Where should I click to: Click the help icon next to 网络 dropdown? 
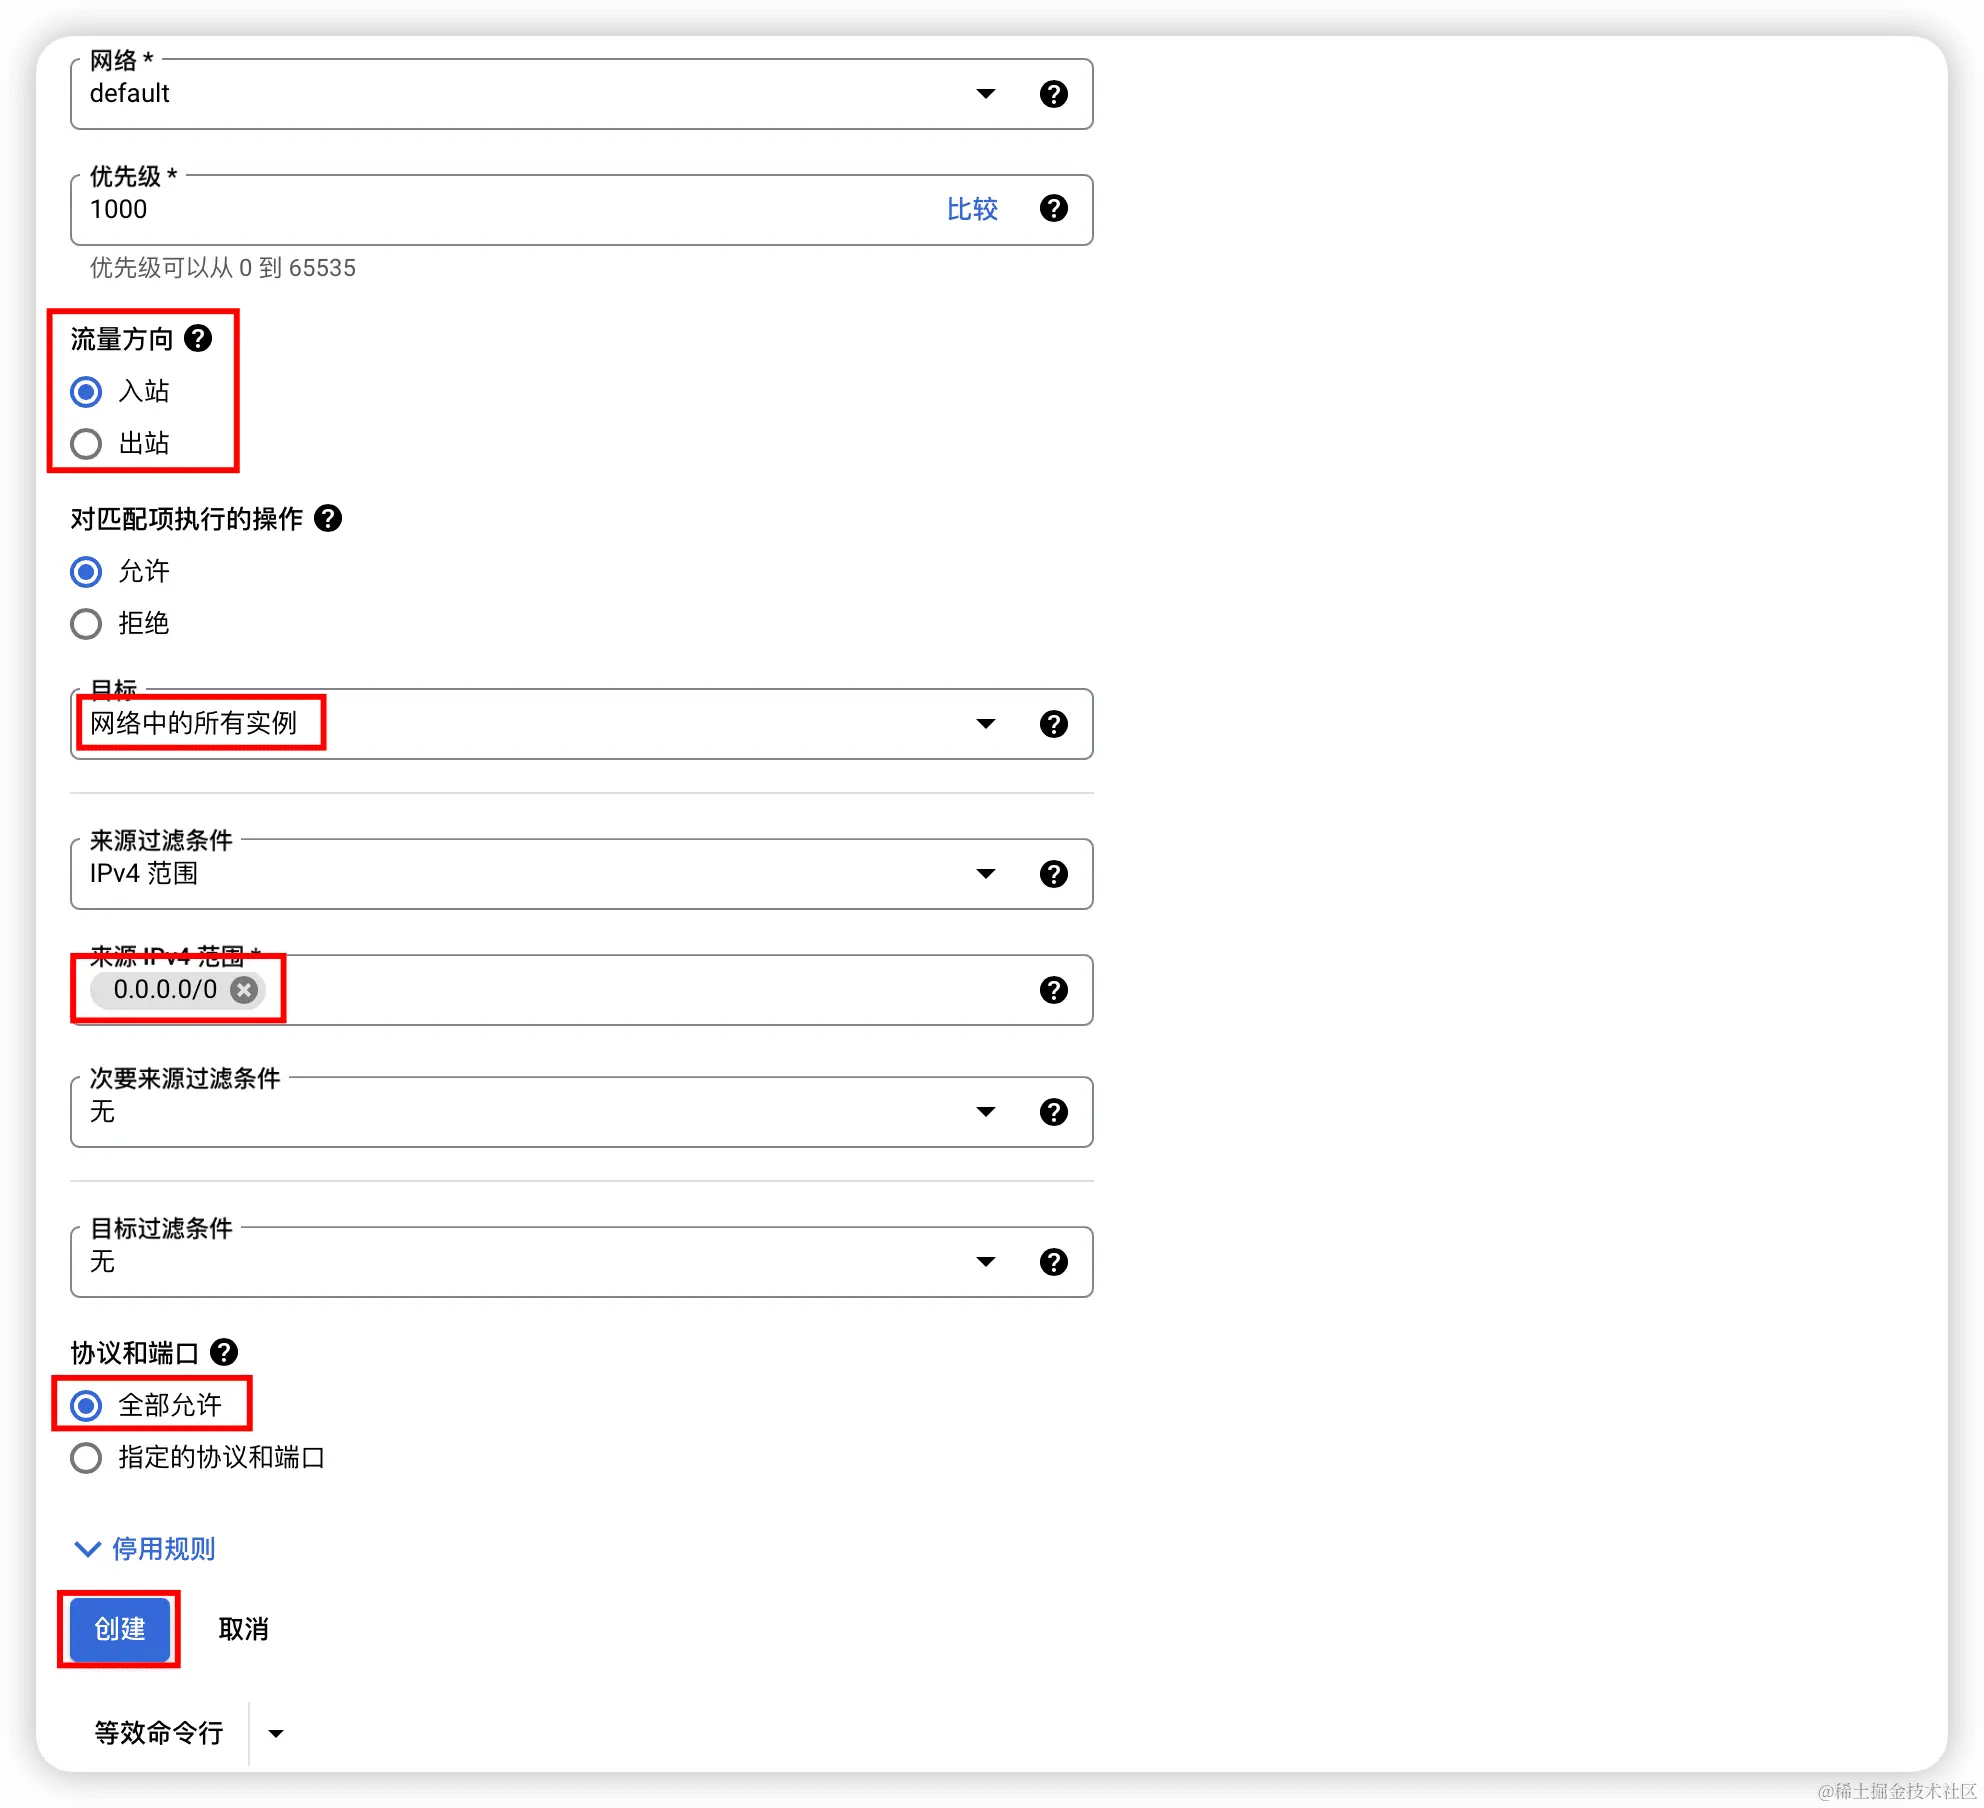[1055, 94]
